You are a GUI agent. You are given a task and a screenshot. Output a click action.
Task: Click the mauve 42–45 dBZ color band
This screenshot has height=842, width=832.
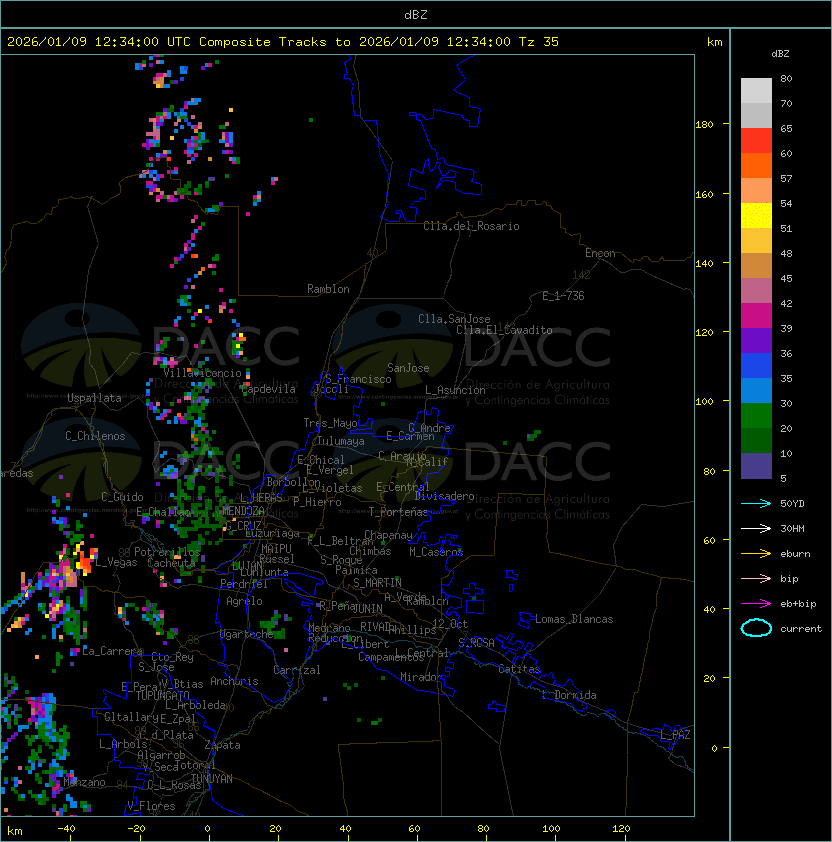(756, 291)
